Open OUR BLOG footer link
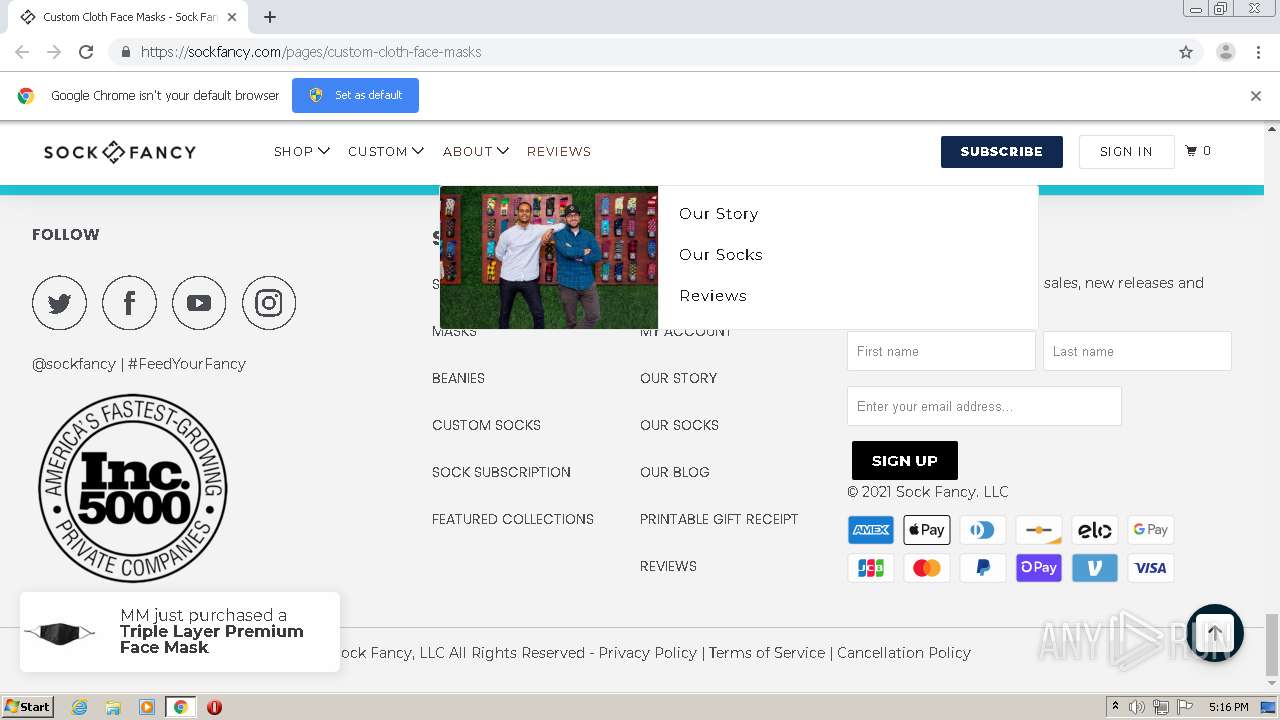 click(675, 472)
